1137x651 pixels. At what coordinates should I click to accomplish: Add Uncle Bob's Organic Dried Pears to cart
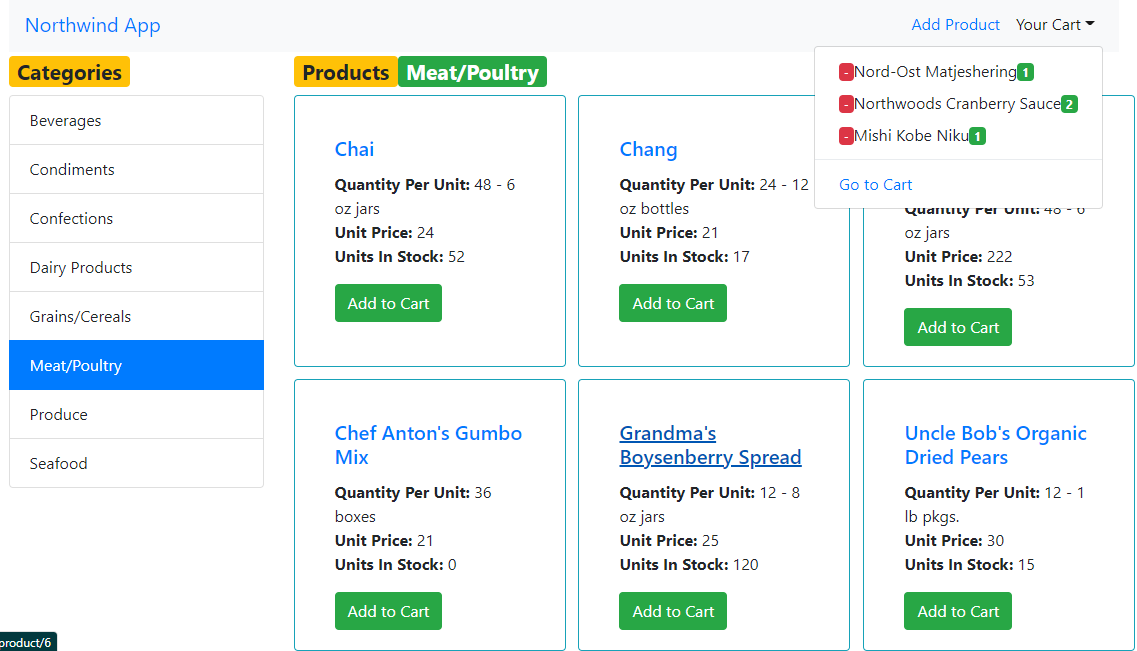click(958, 611)
